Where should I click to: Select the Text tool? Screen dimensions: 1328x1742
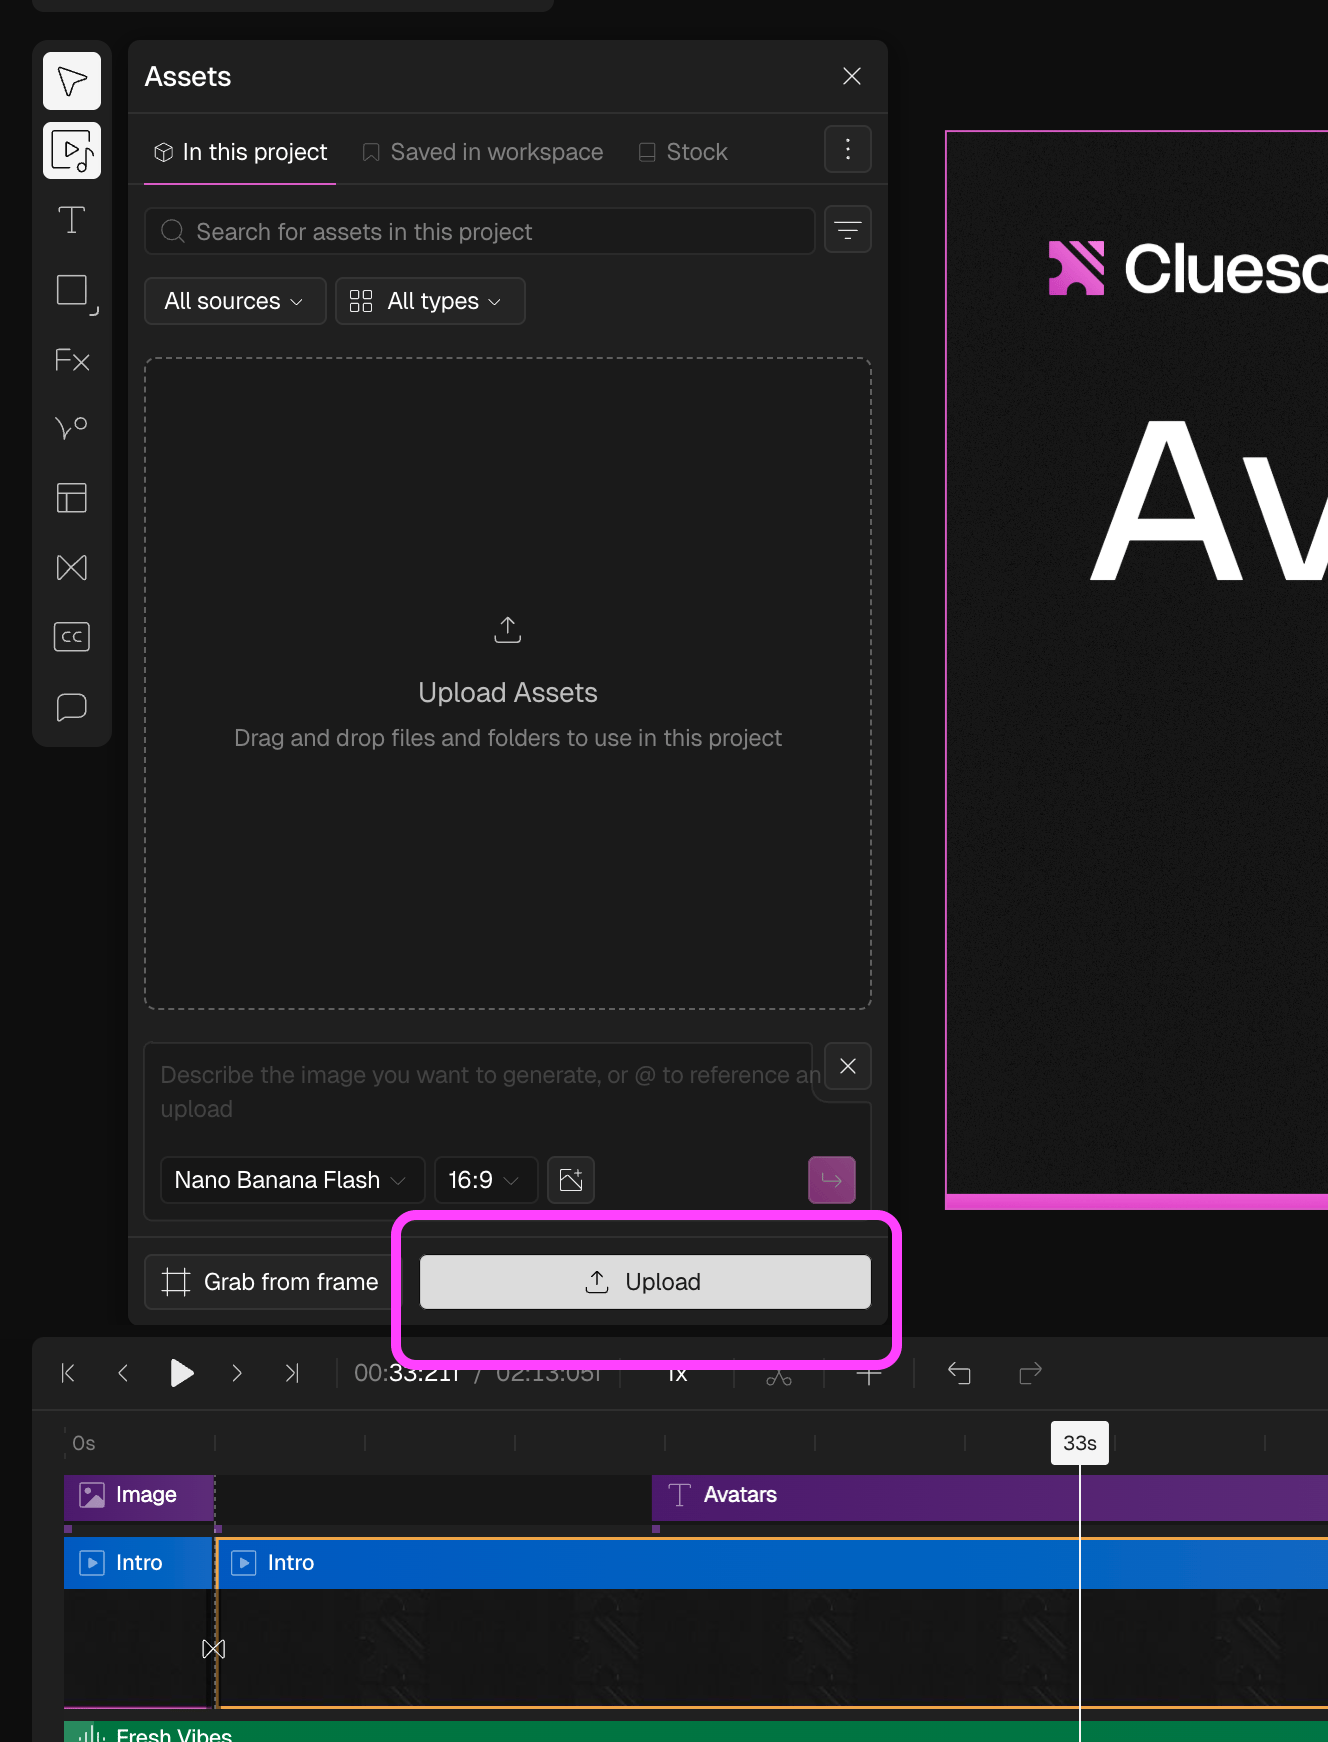coord(72,220)
